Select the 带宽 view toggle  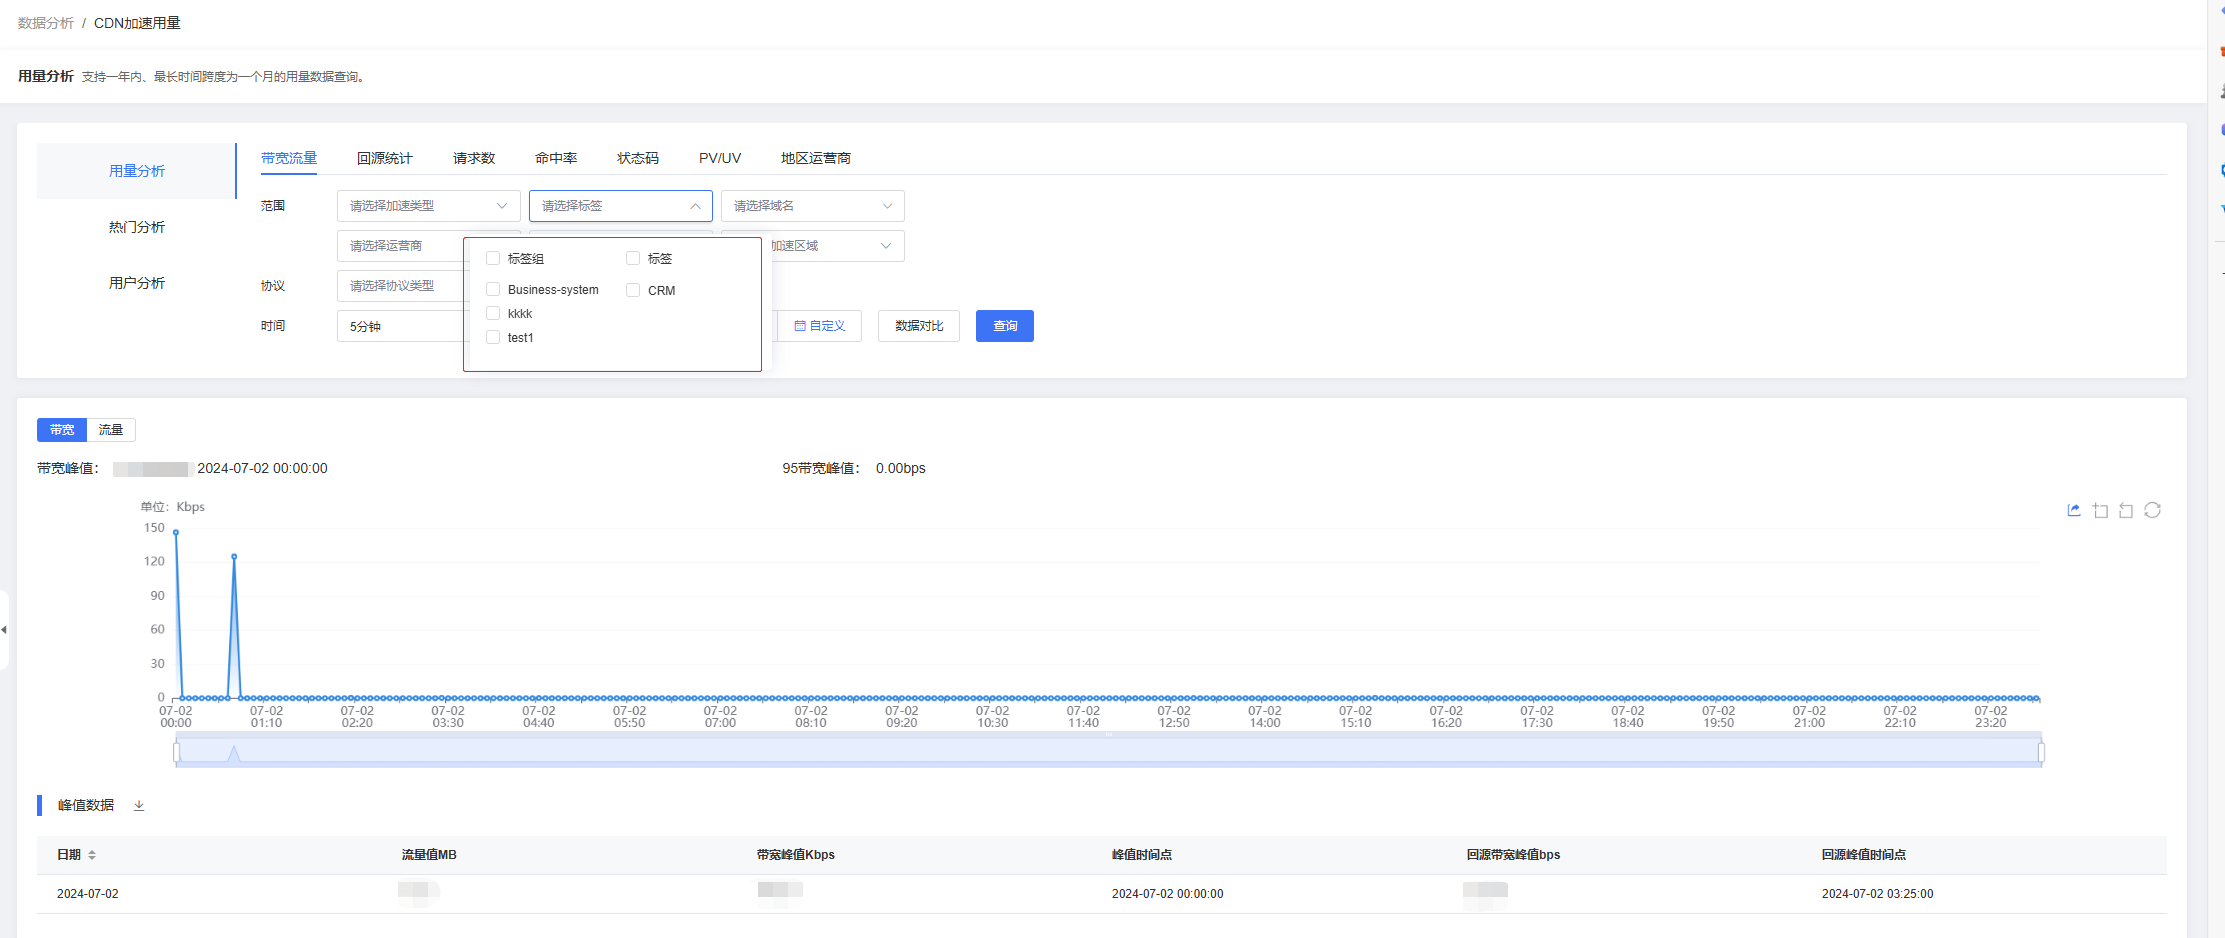[x=62, y=430]
